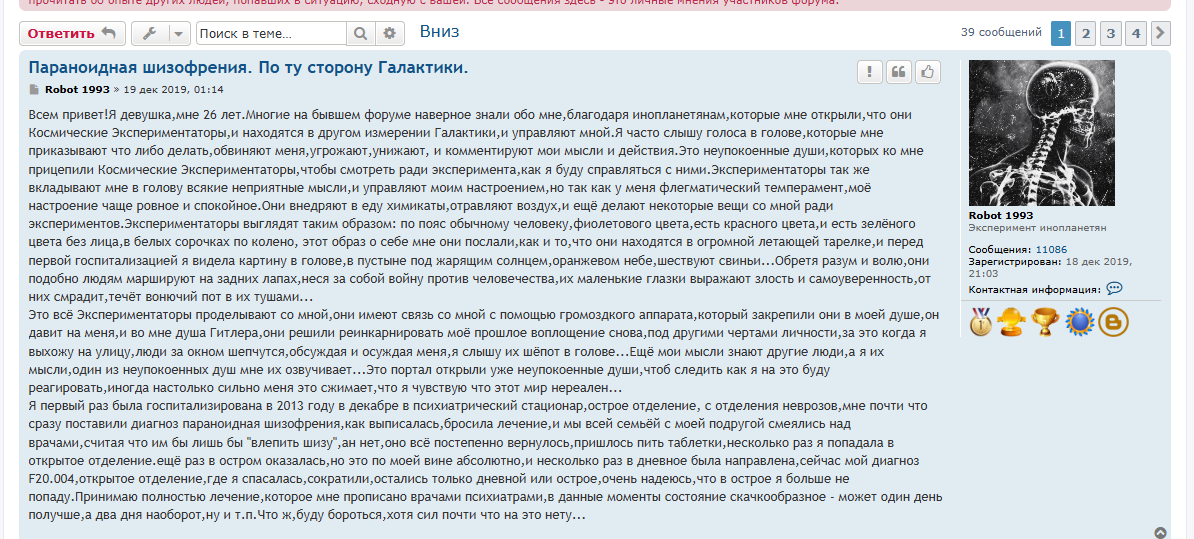Go to page 3 of topic
The width and height of the screenshot is (1194, 539).
click(x=1111, y=33)
